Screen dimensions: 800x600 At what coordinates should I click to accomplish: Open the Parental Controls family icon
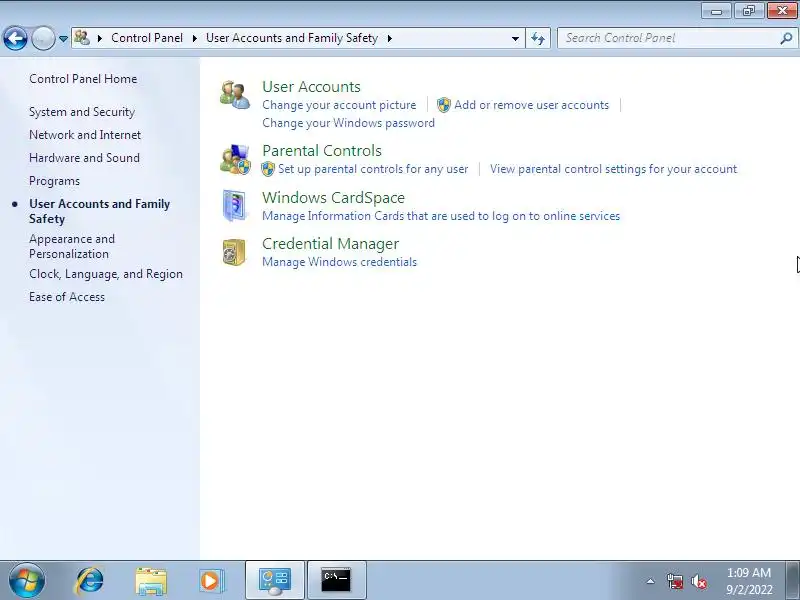coord(235,159)
